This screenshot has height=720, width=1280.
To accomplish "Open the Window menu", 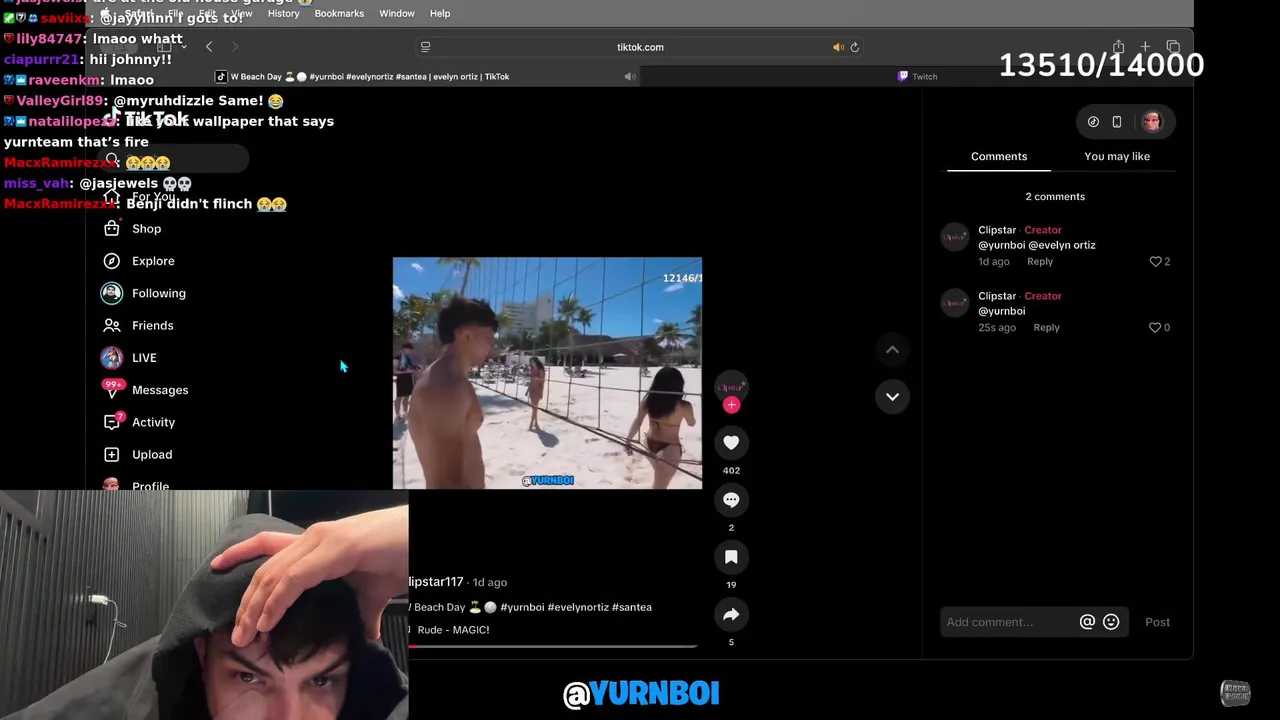I will pyautogui.click(x=397, y=13).
